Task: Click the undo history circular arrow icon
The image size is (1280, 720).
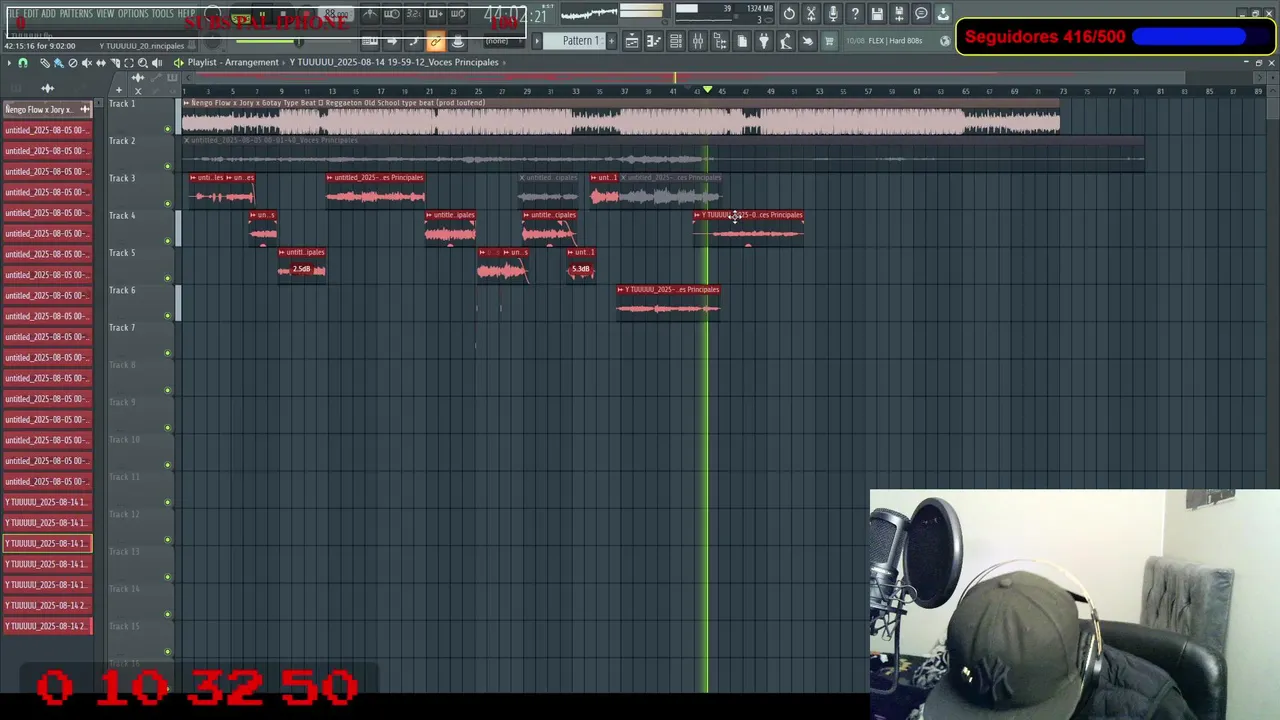Action: pyautogui.click(x=789, y=13)
